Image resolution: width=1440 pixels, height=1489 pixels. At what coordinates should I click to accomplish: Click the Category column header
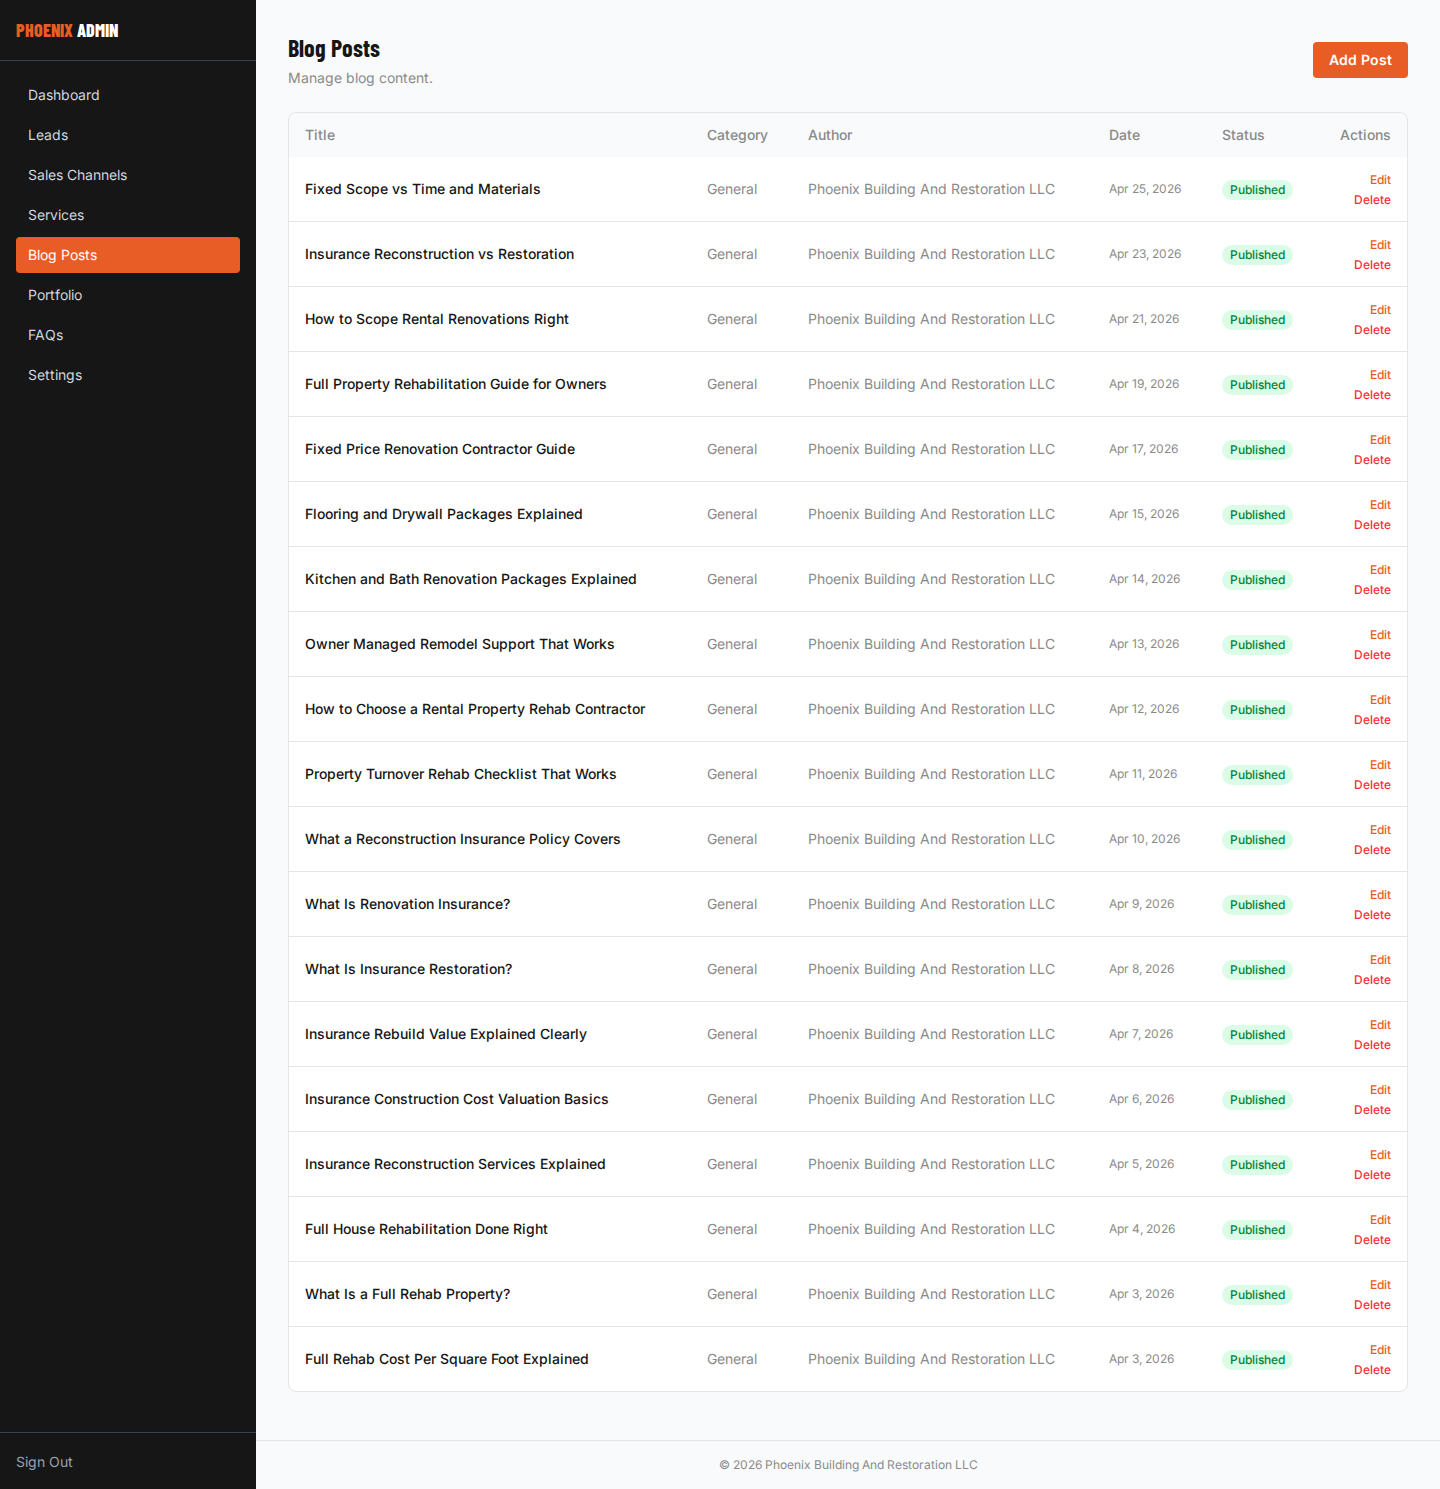(x=737, y=135)
